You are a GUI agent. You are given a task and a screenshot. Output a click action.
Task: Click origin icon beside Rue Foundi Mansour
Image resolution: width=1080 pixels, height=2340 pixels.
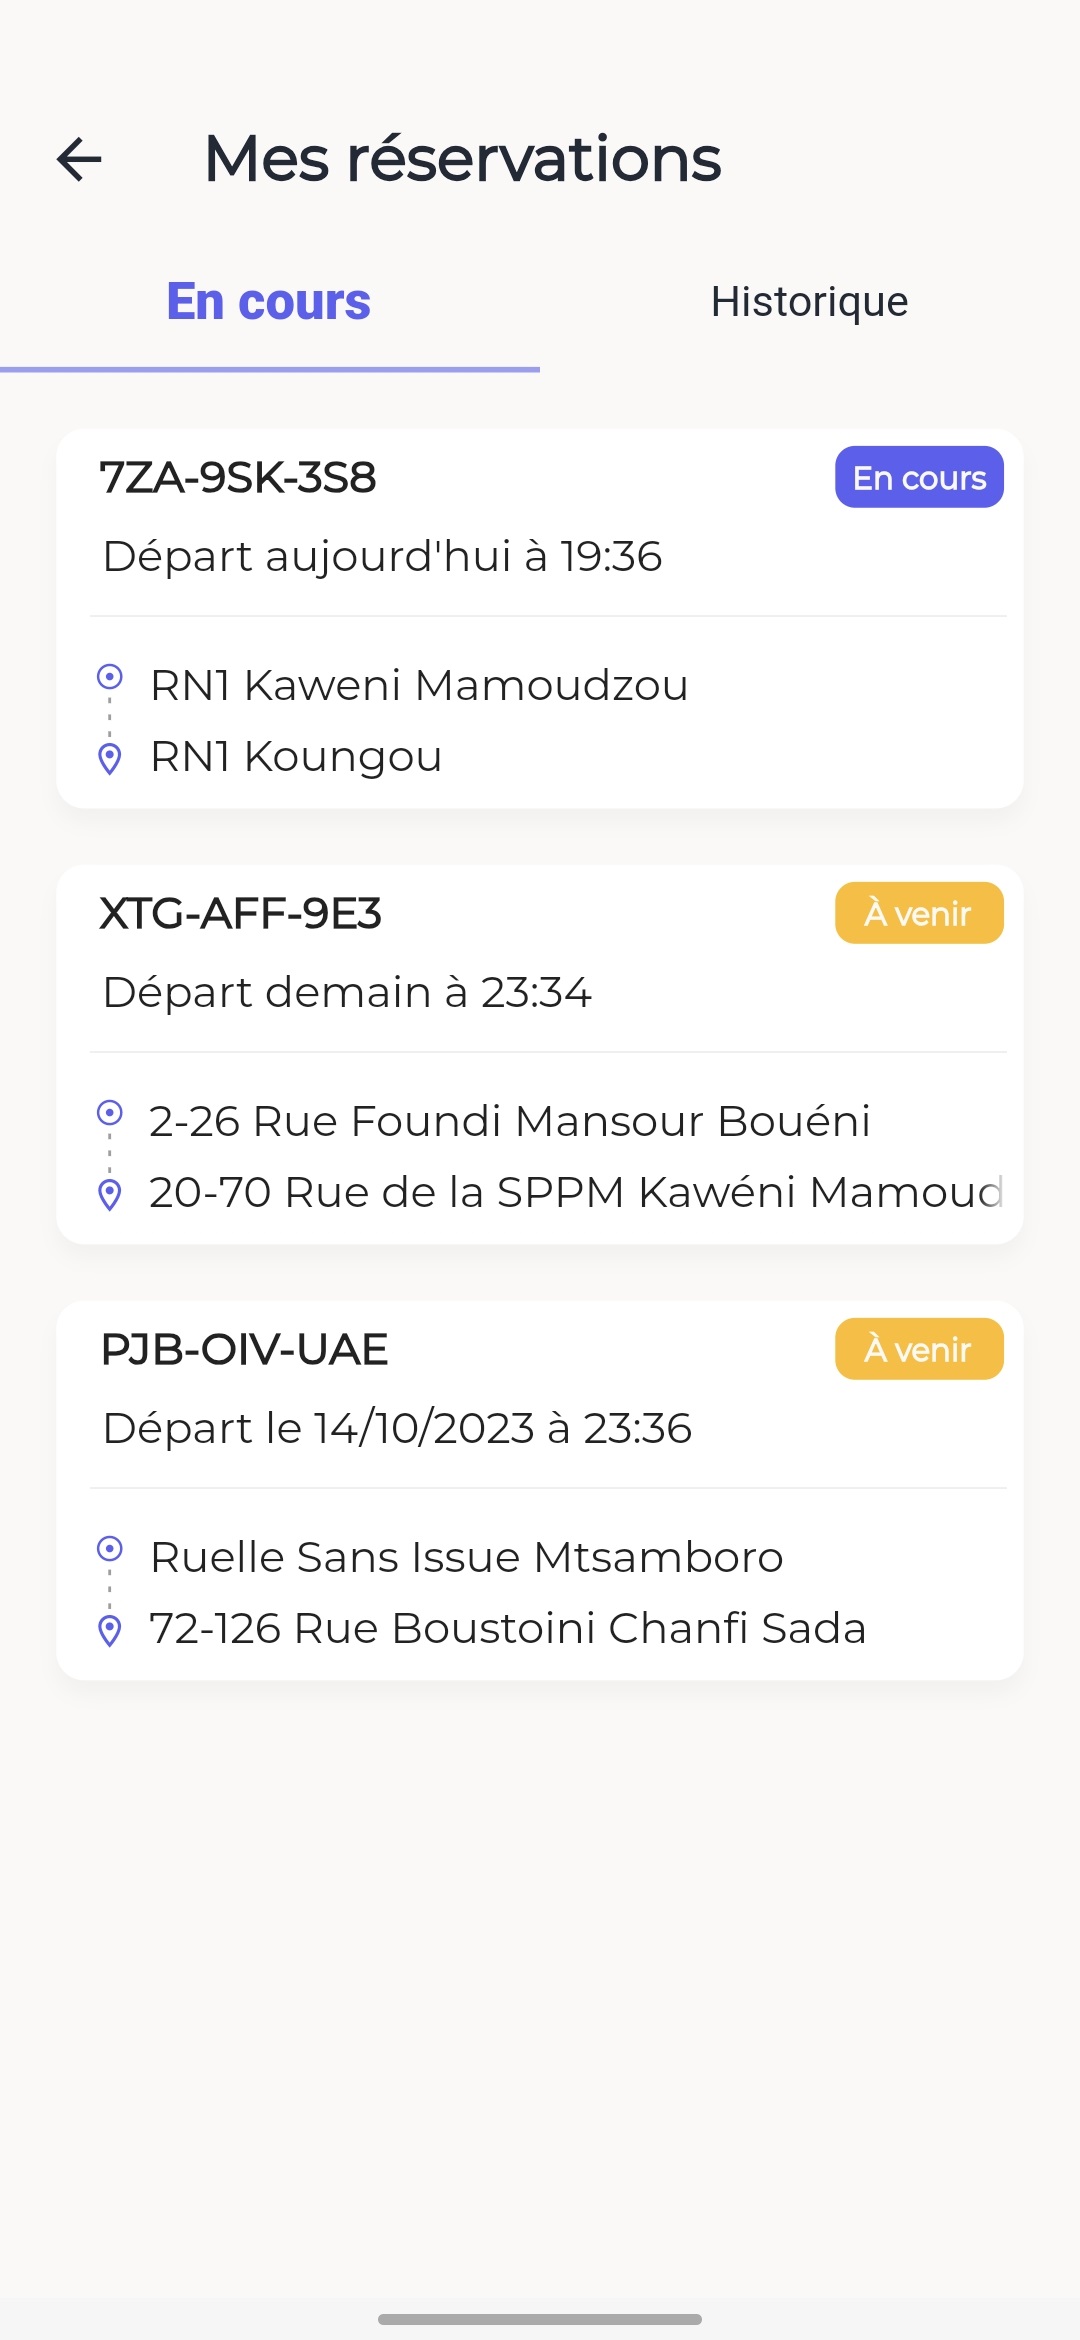tap(110, 1113)
